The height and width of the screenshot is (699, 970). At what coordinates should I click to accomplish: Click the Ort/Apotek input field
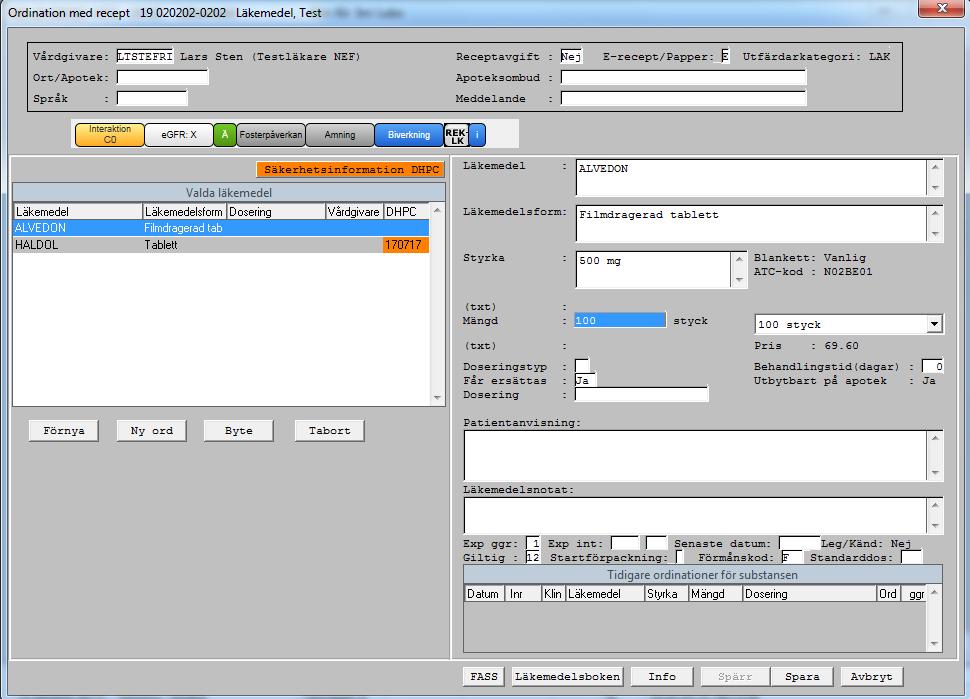(x=163, y=77)
